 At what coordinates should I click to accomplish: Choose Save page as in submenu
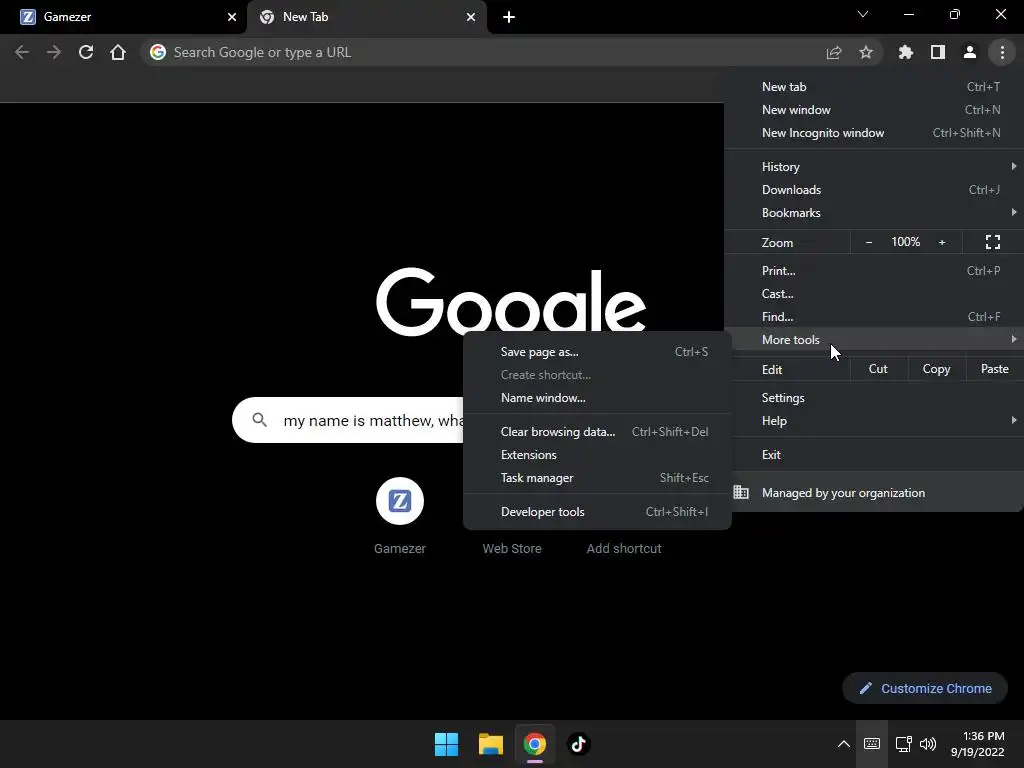click(597, 351)
